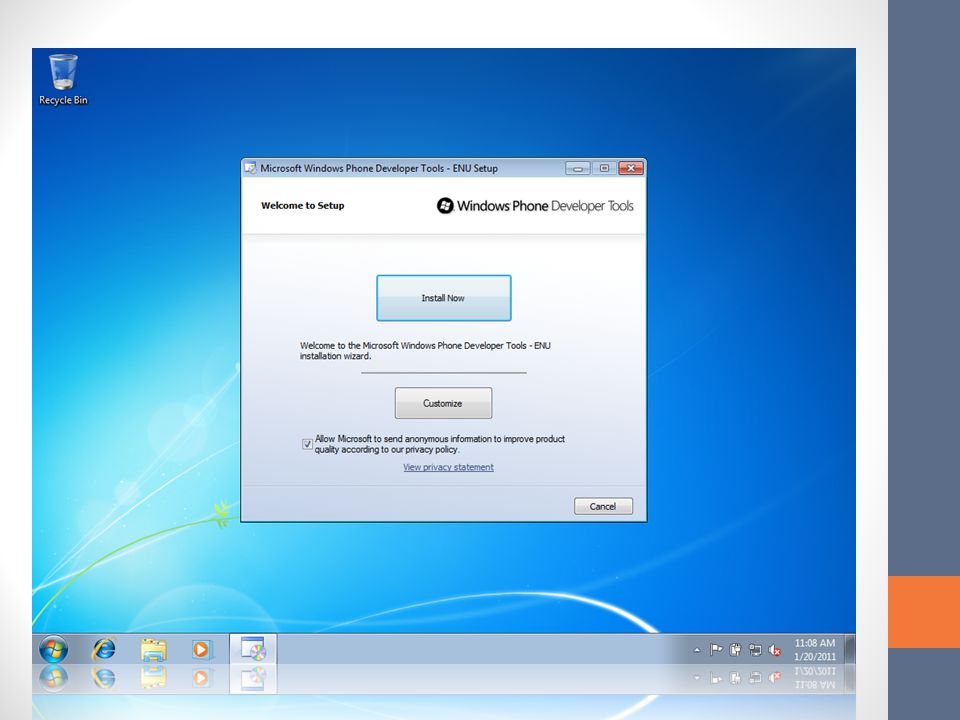The width and height of the screenshot is (960, 720).
Task: Uncheck the anonymous information checkbox
Action: (x=307, y=444)
